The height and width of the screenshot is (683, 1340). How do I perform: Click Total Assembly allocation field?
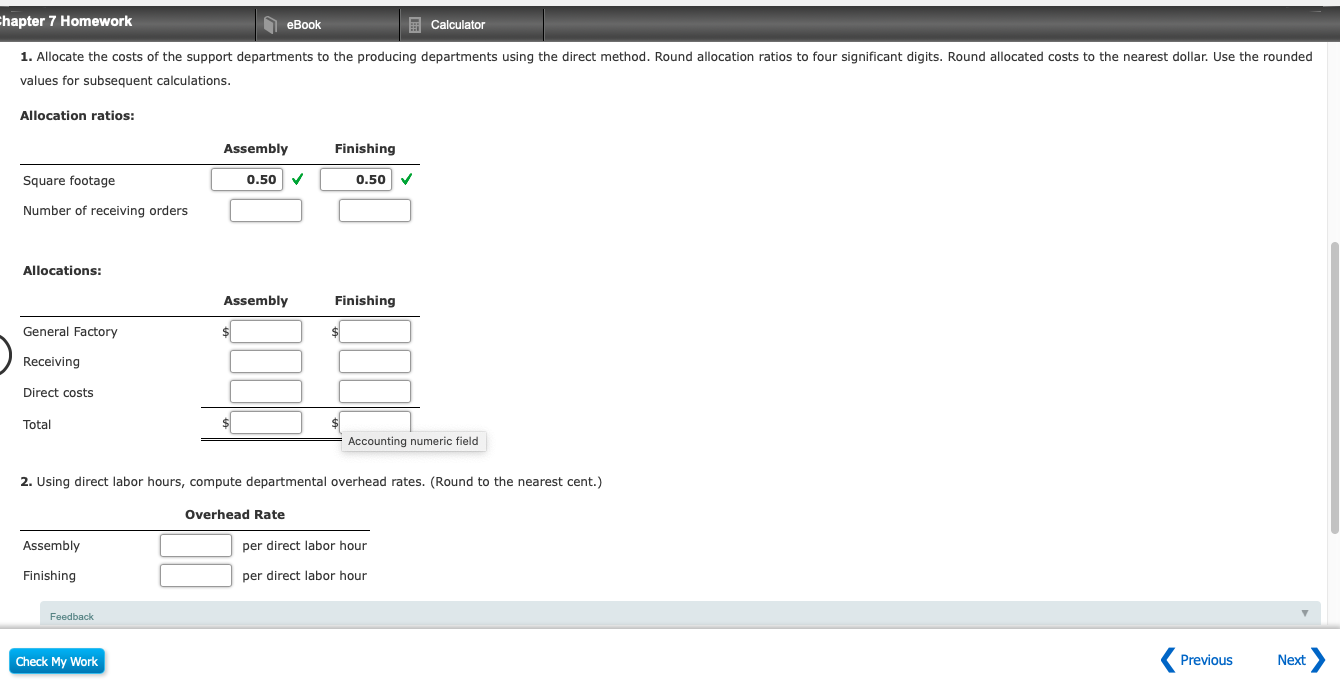click(x=266, y=422)
